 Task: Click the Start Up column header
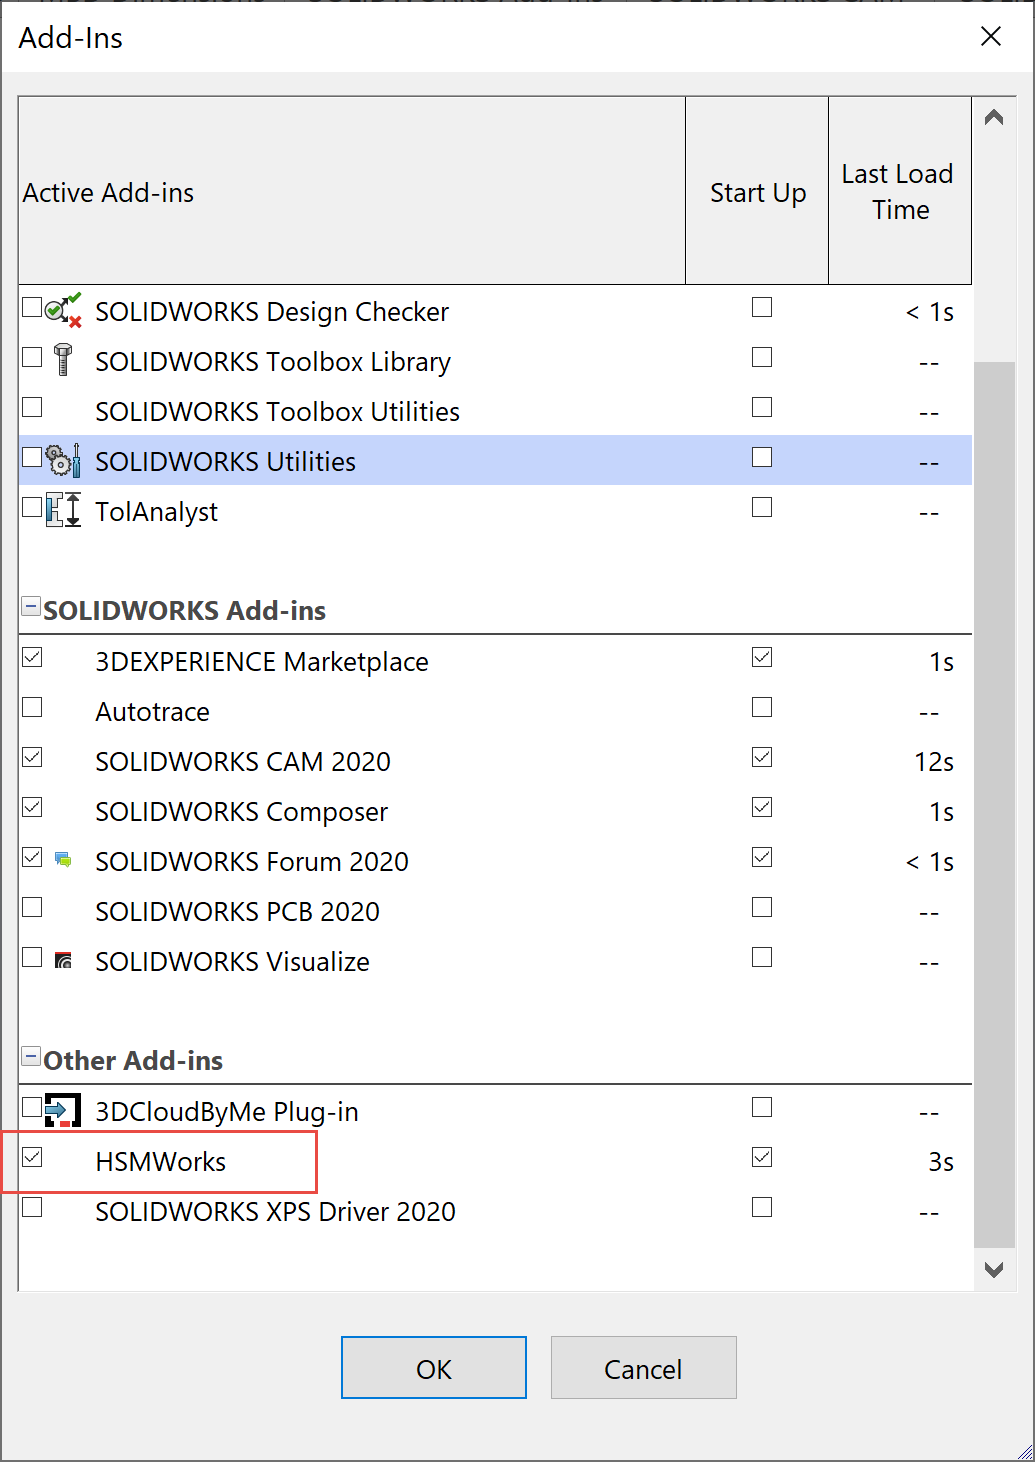pyautogui.click(x=757, y=191)
